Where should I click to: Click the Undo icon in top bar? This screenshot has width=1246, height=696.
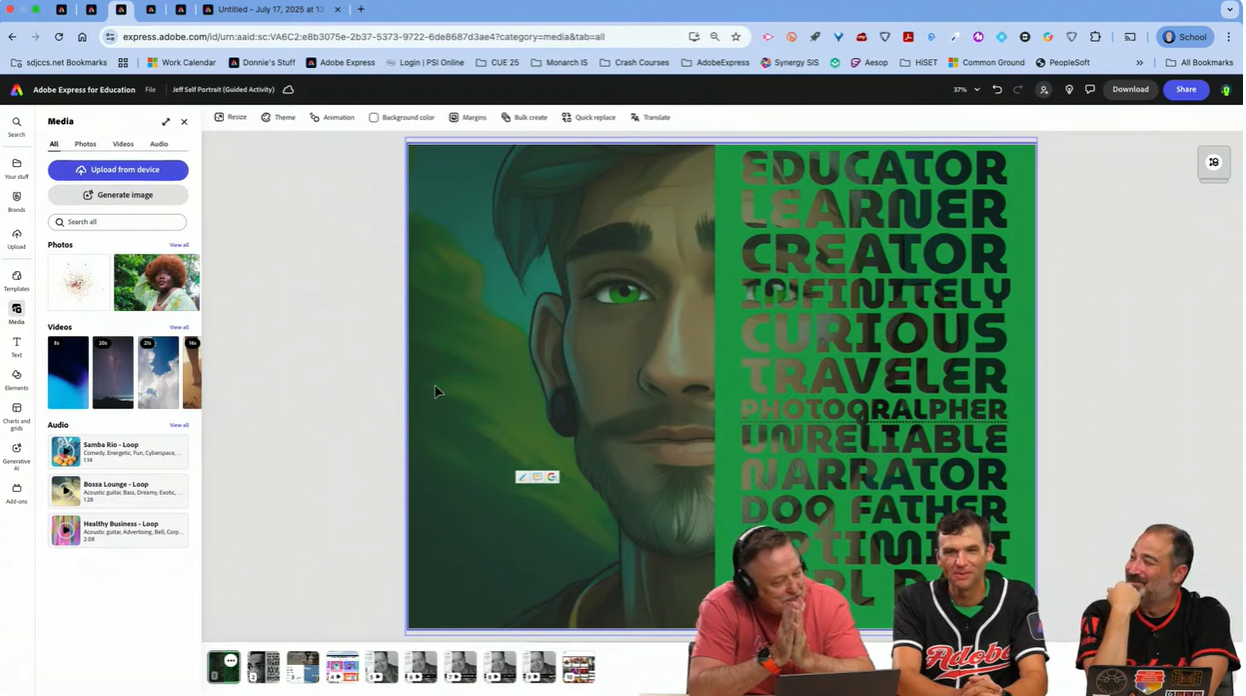[996, 89]
